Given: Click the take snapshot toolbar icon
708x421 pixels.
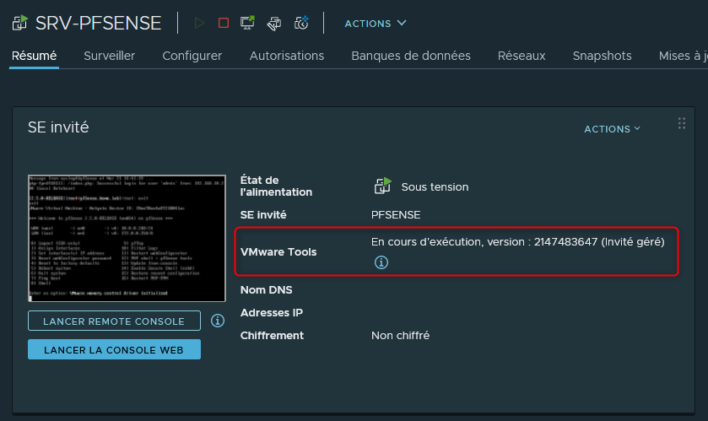Looking at the screenshot, I should [301, 23].
